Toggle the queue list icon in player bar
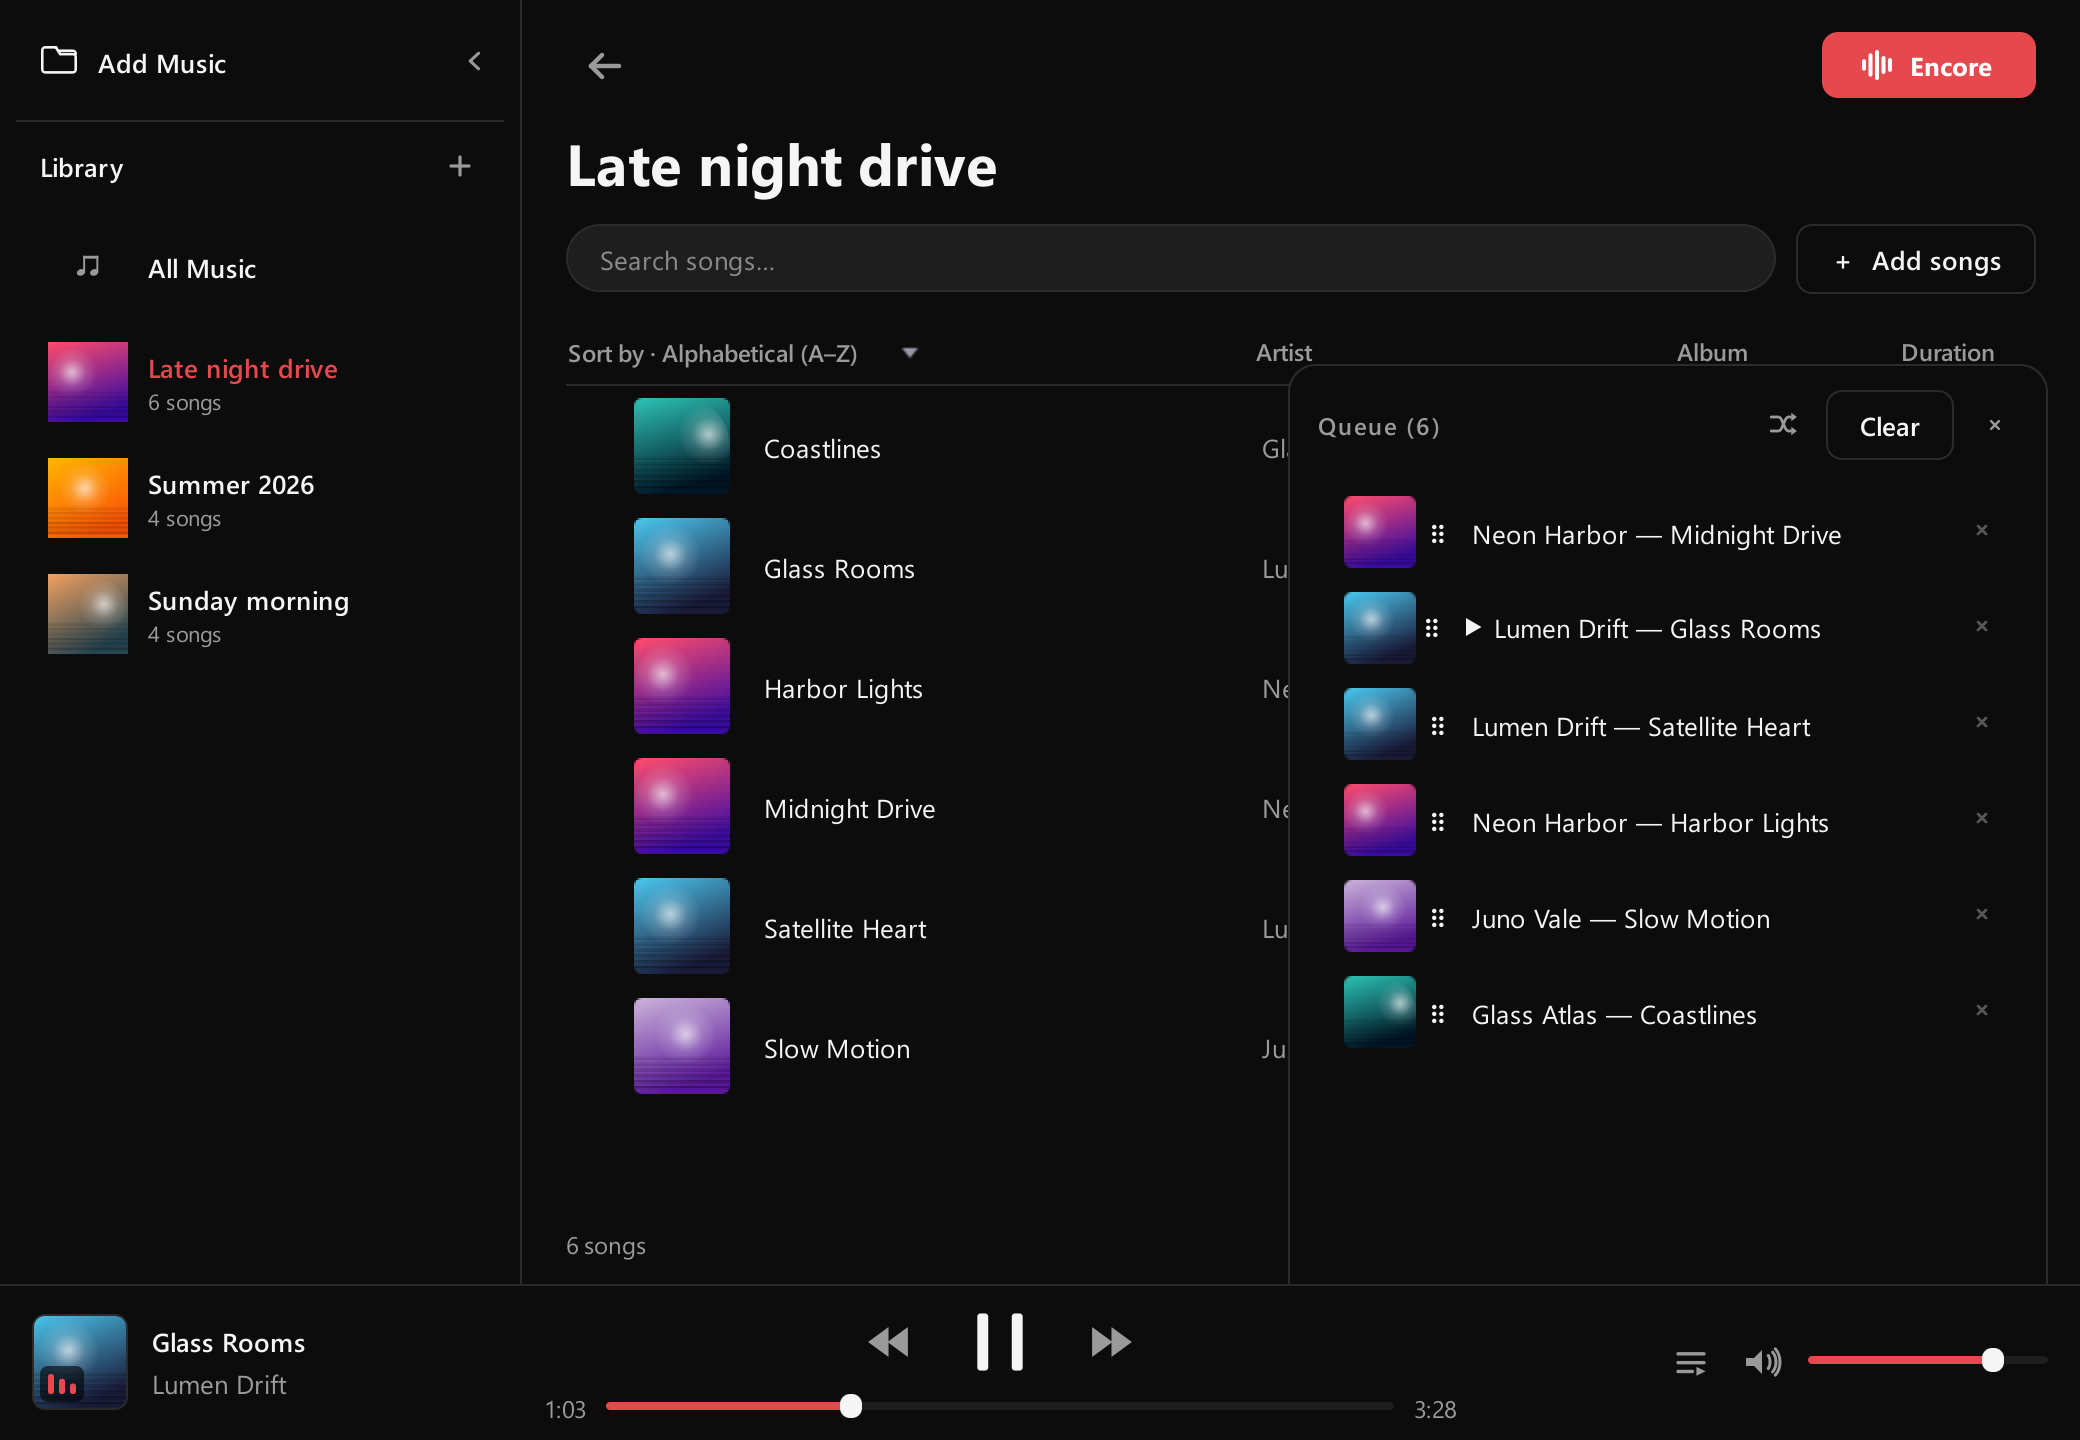2080x1440 pixels. 1691,1362
